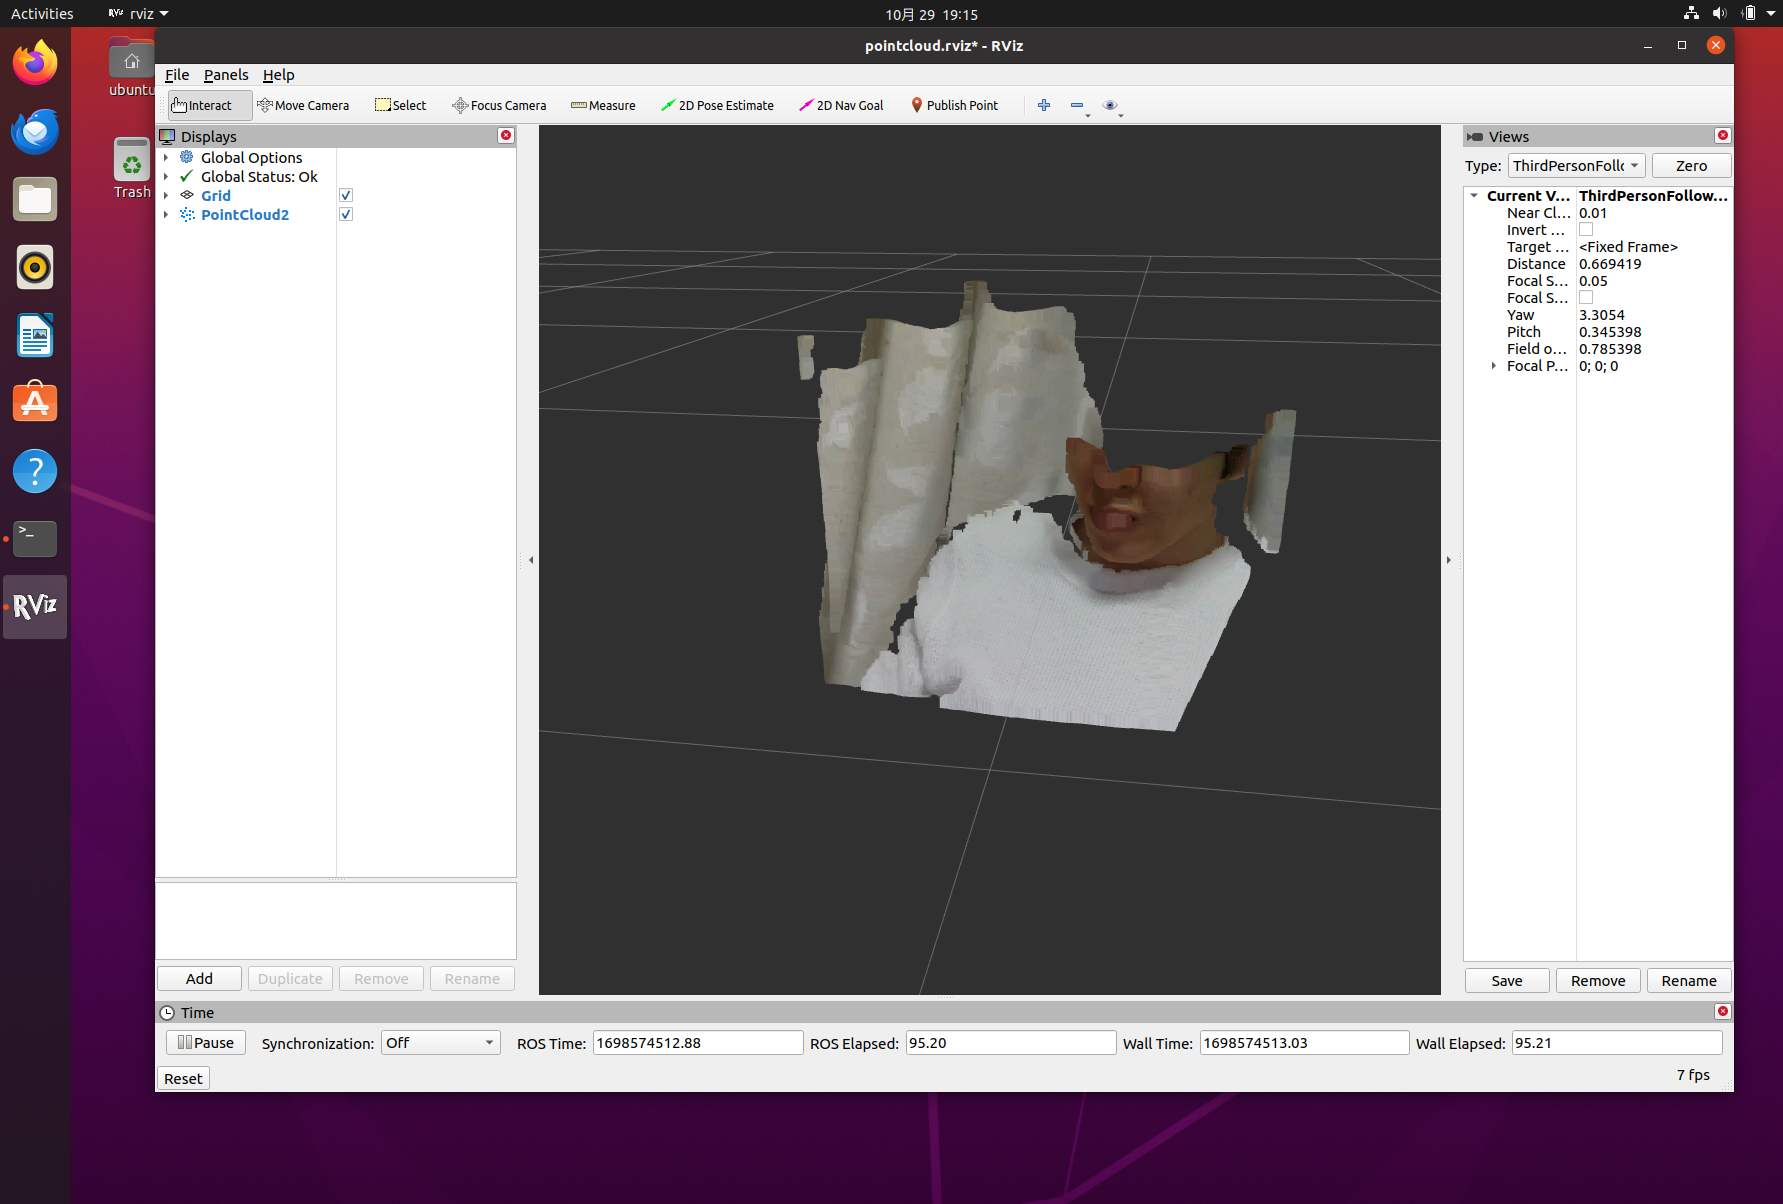Click the Add display button
Screen dimensions: 1783x1204
[199, 979]
